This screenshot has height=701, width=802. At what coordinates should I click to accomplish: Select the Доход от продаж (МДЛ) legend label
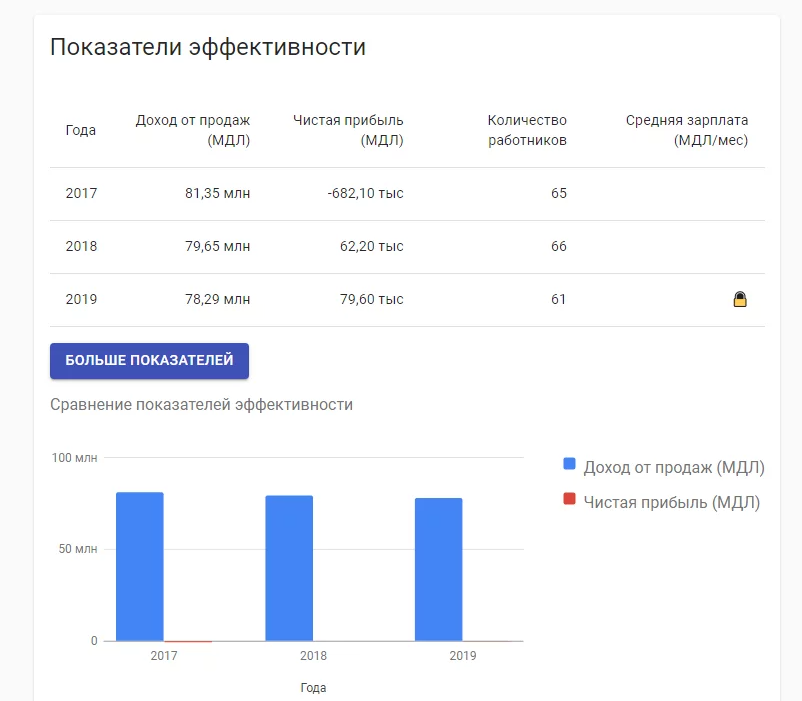[674, 467]
